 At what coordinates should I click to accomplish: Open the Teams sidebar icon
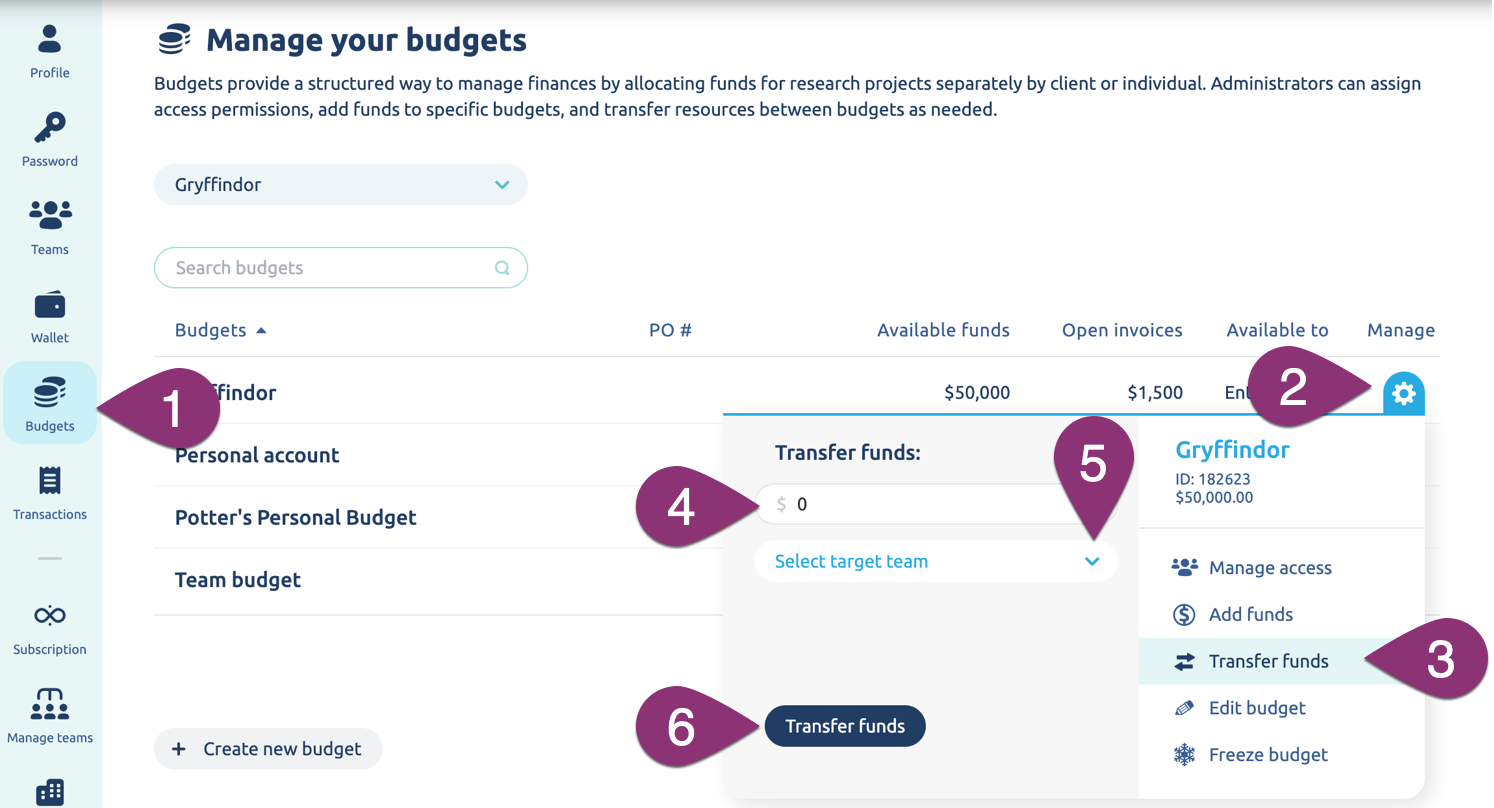point(49,214)
